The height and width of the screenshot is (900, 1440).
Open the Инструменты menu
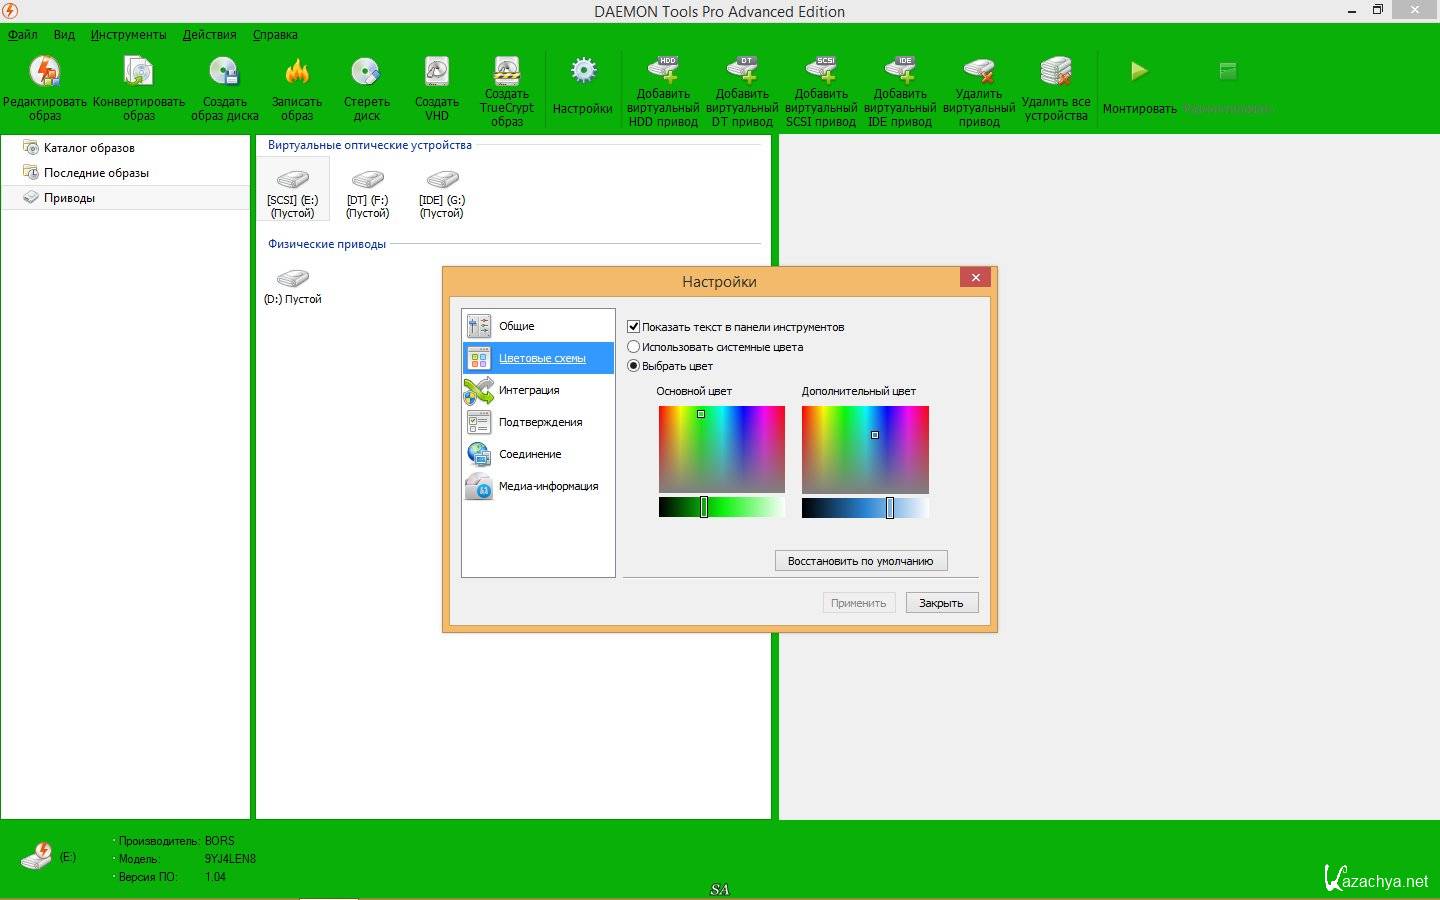pos(128,35)
